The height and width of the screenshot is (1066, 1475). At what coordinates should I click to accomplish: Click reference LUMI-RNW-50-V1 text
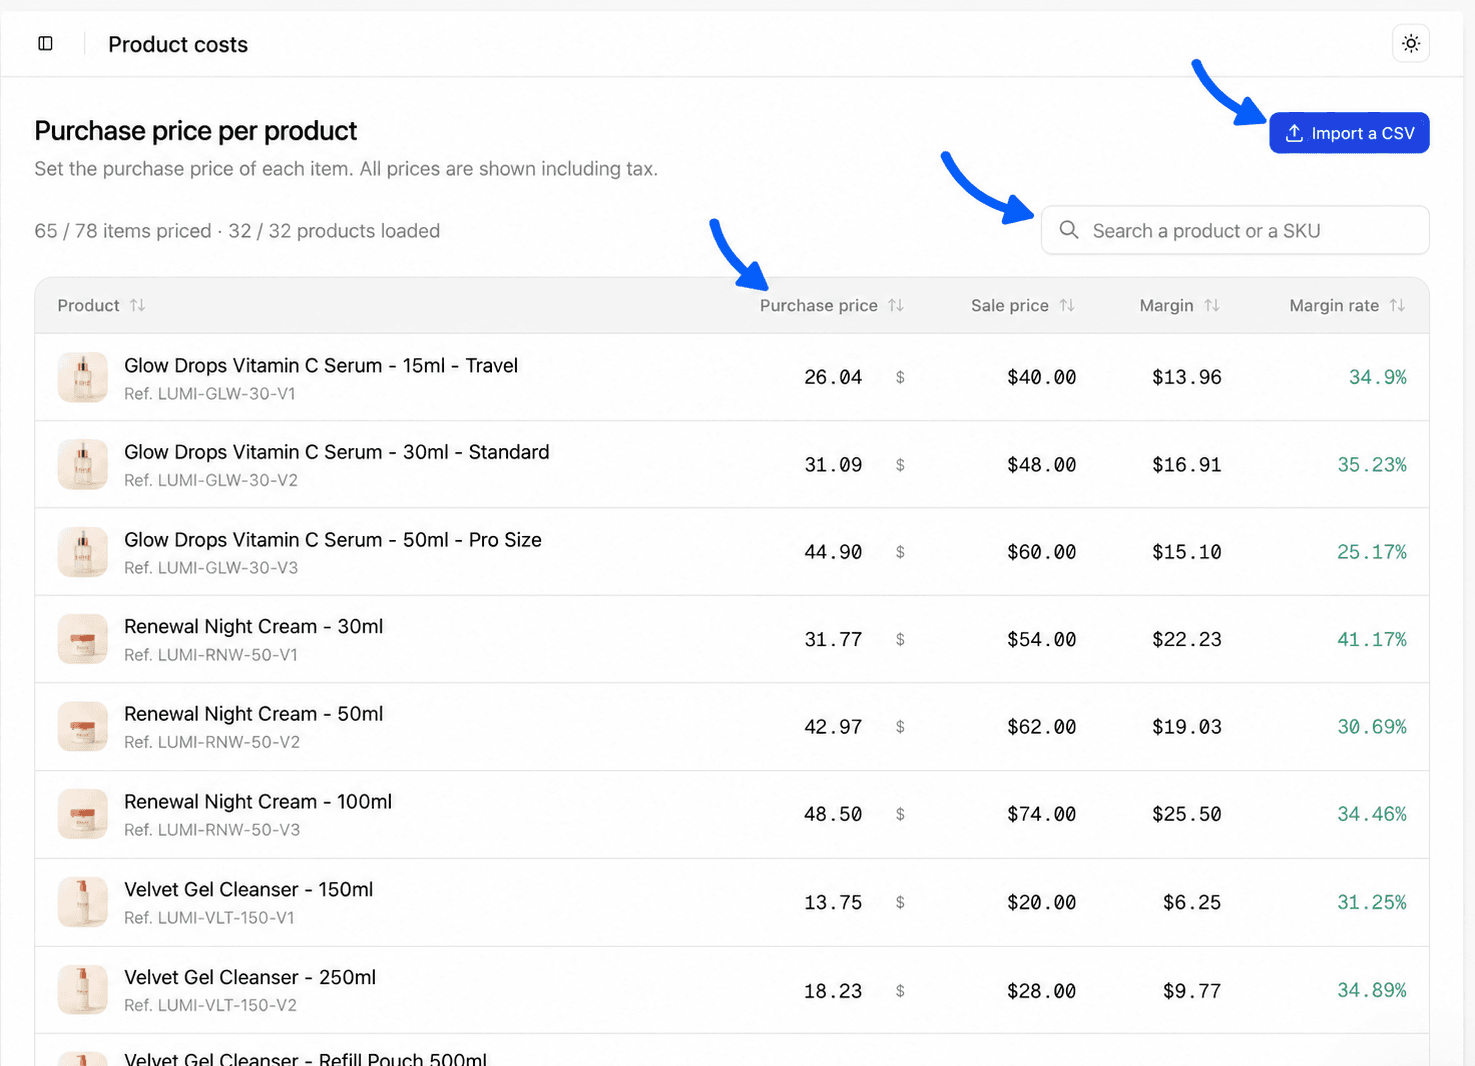click(211, 655)
